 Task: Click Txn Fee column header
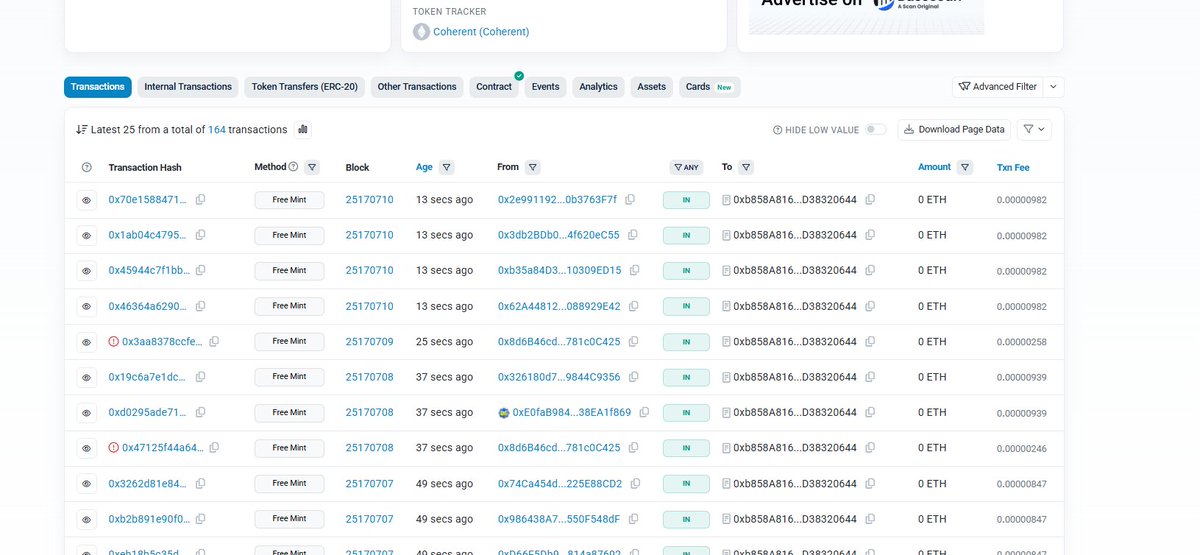click(x=1013, y=167)
